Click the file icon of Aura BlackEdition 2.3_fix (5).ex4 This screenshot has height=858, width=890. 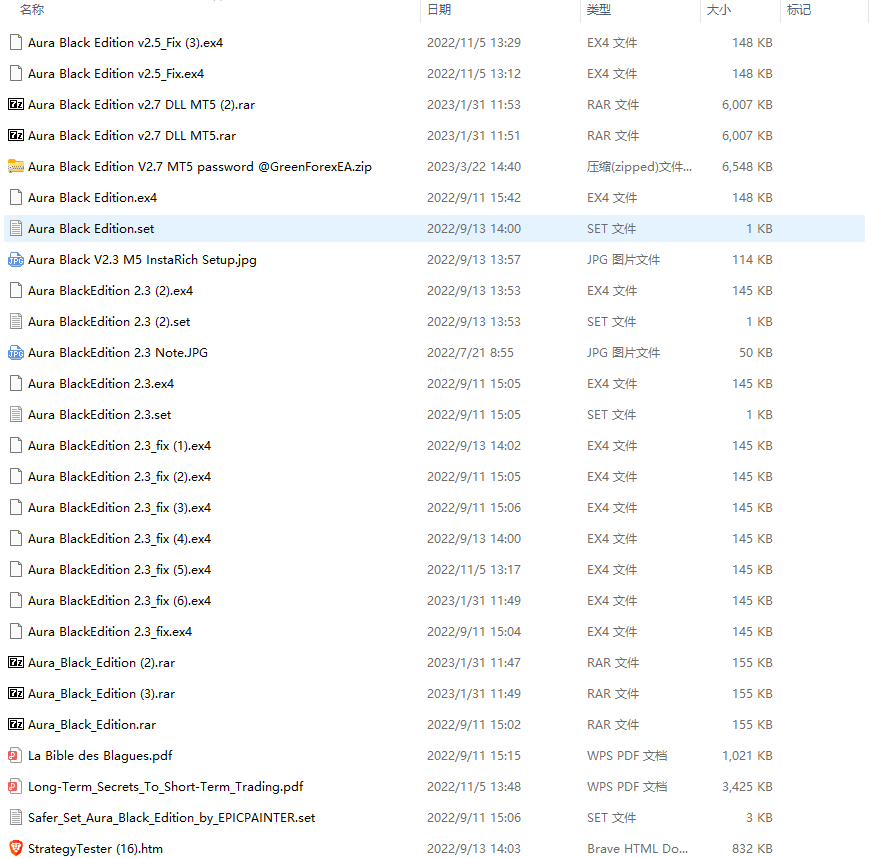[16, 570]
